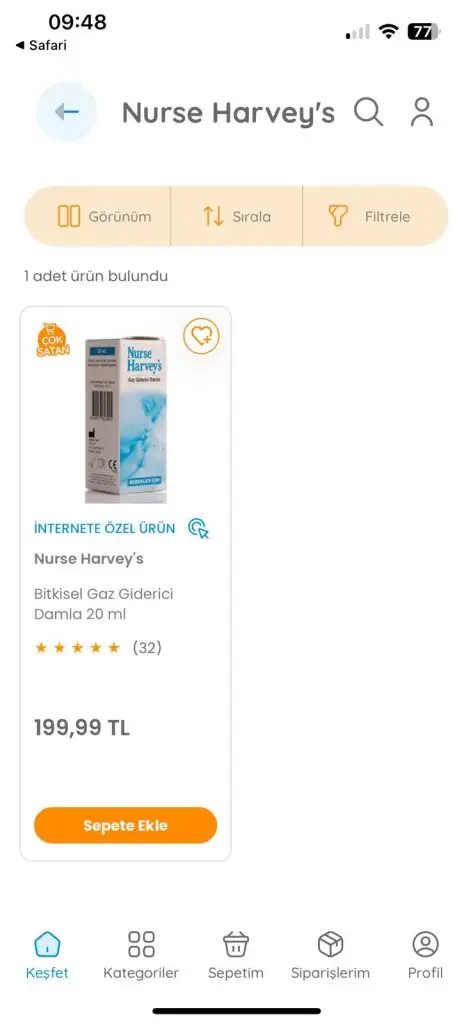The image size is (473, 1024).
Task: Open the Profil tab
Action: [x=425, y=955]
